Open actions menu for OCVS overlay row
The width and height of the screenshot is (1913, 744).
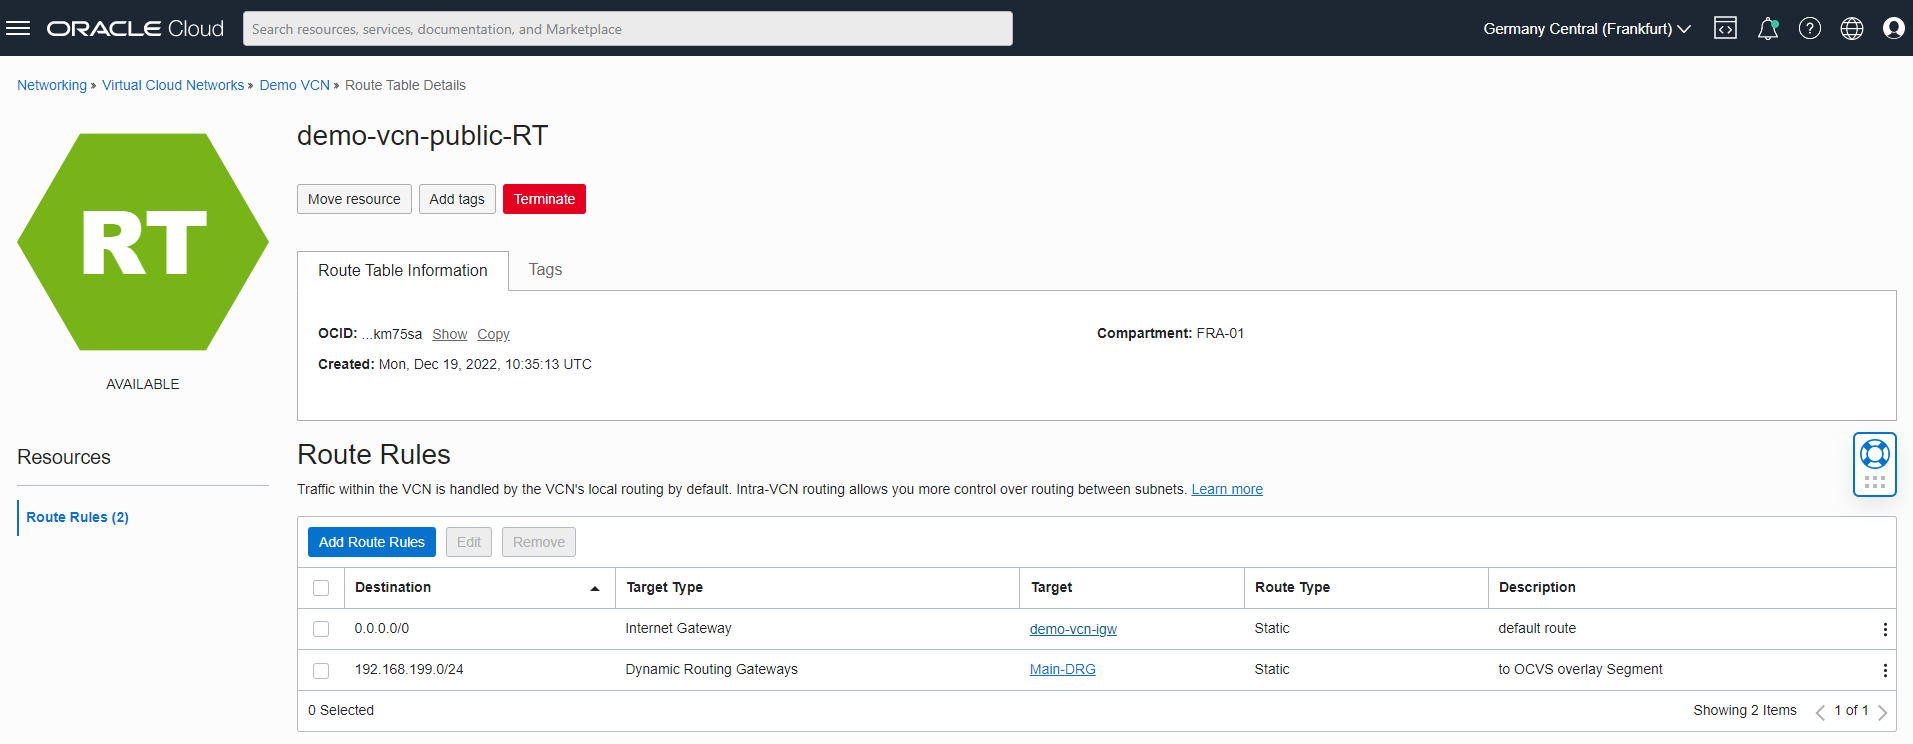tap(1885, 670)
